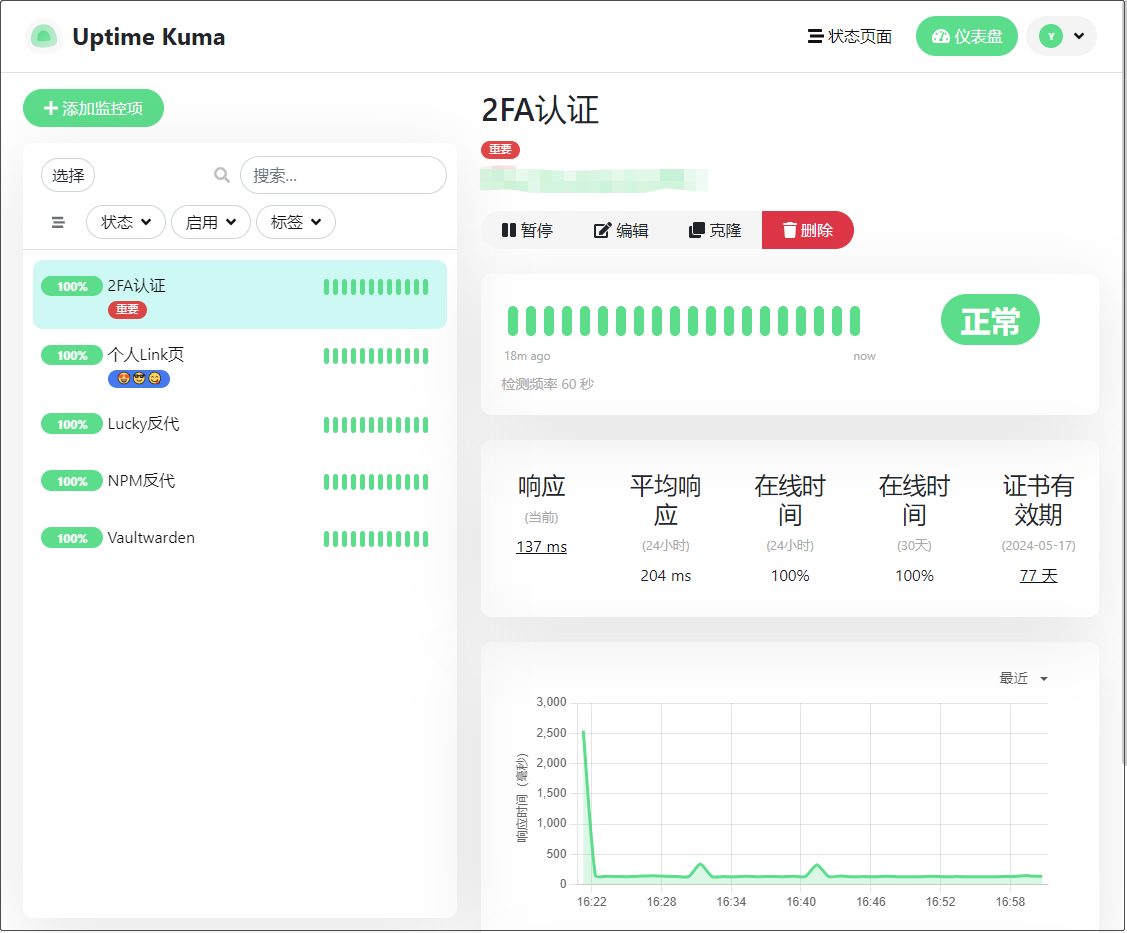Click the monitor search input field

click(x=344, y=175)
